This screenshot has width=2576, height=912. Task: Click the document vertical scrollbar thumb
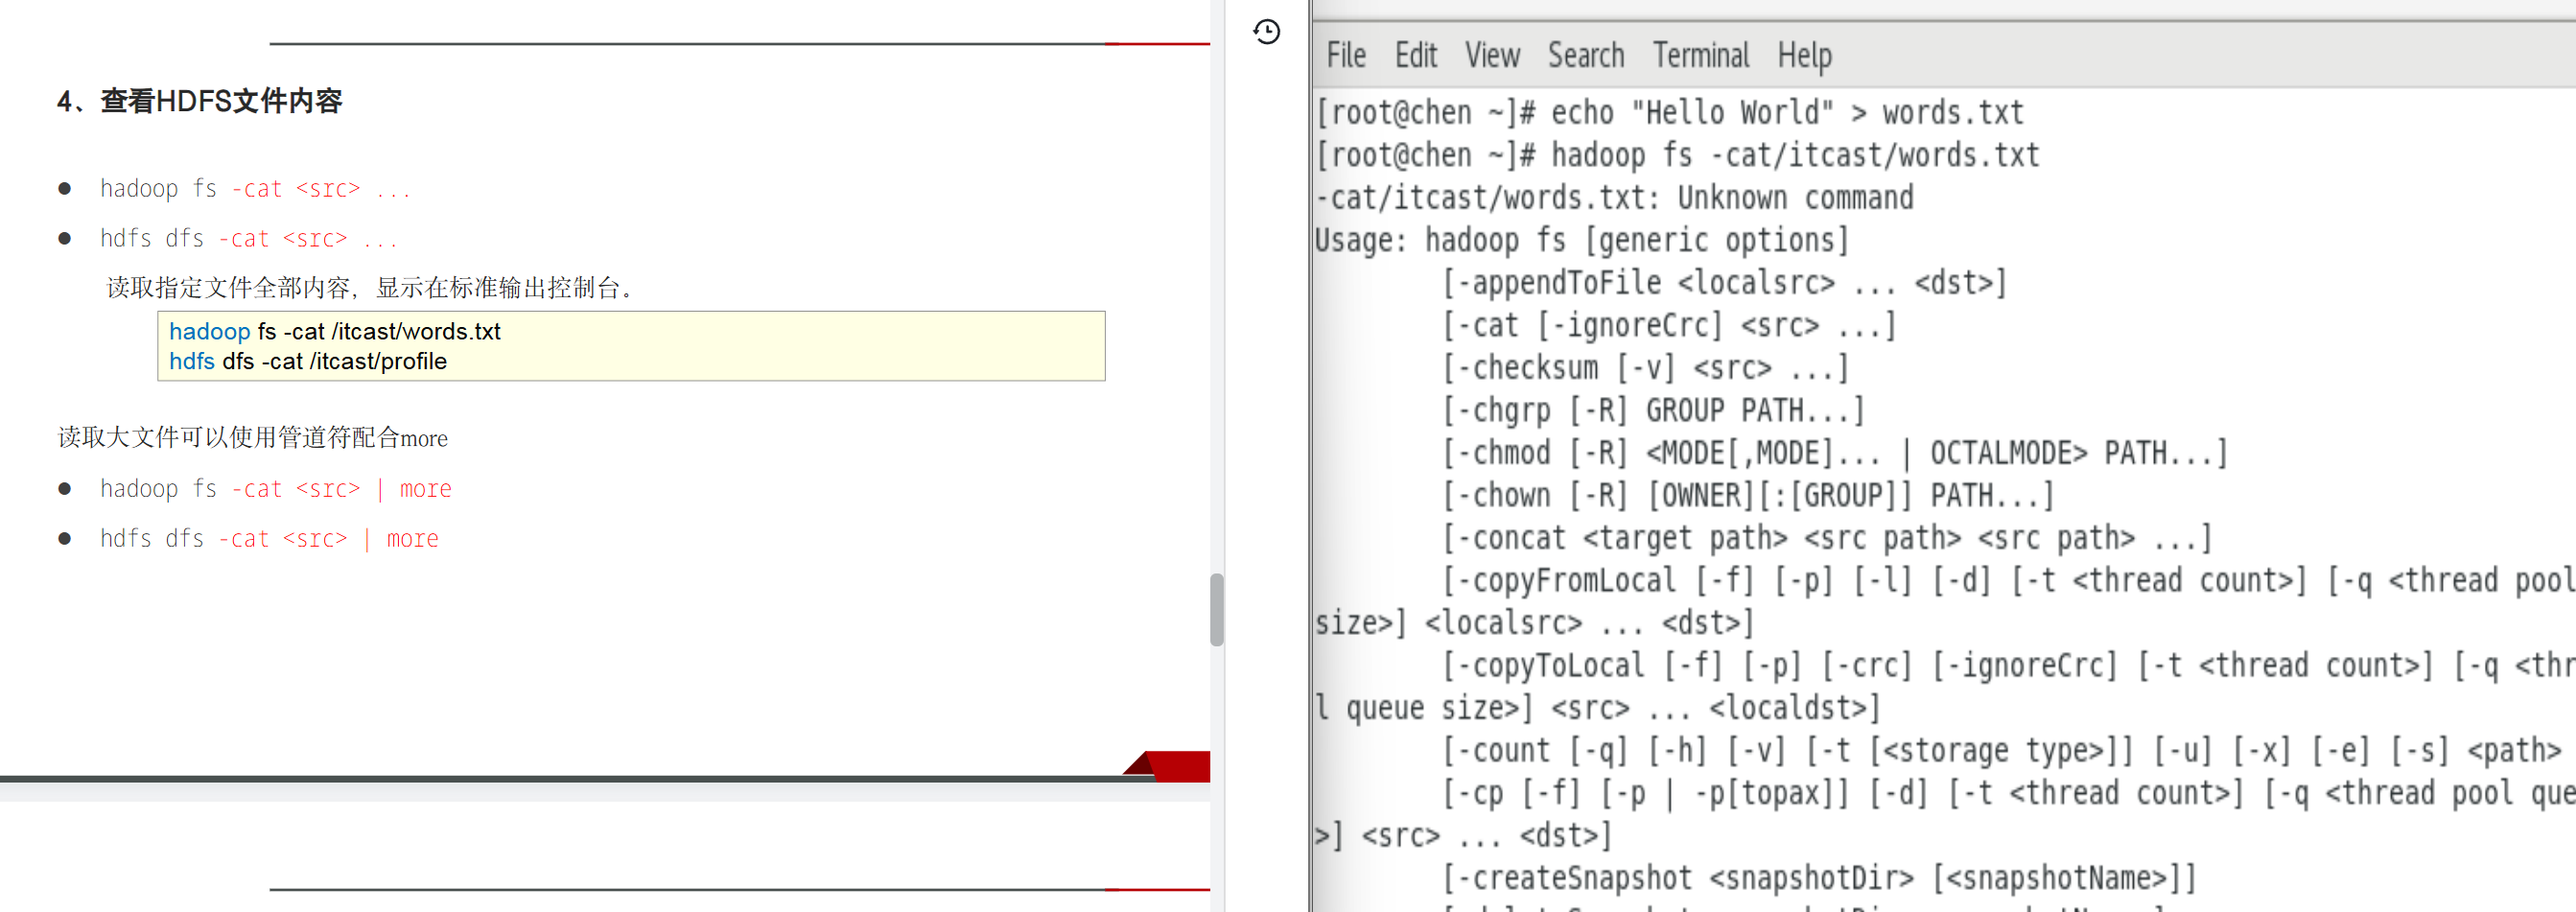(x=1216, y=610)
